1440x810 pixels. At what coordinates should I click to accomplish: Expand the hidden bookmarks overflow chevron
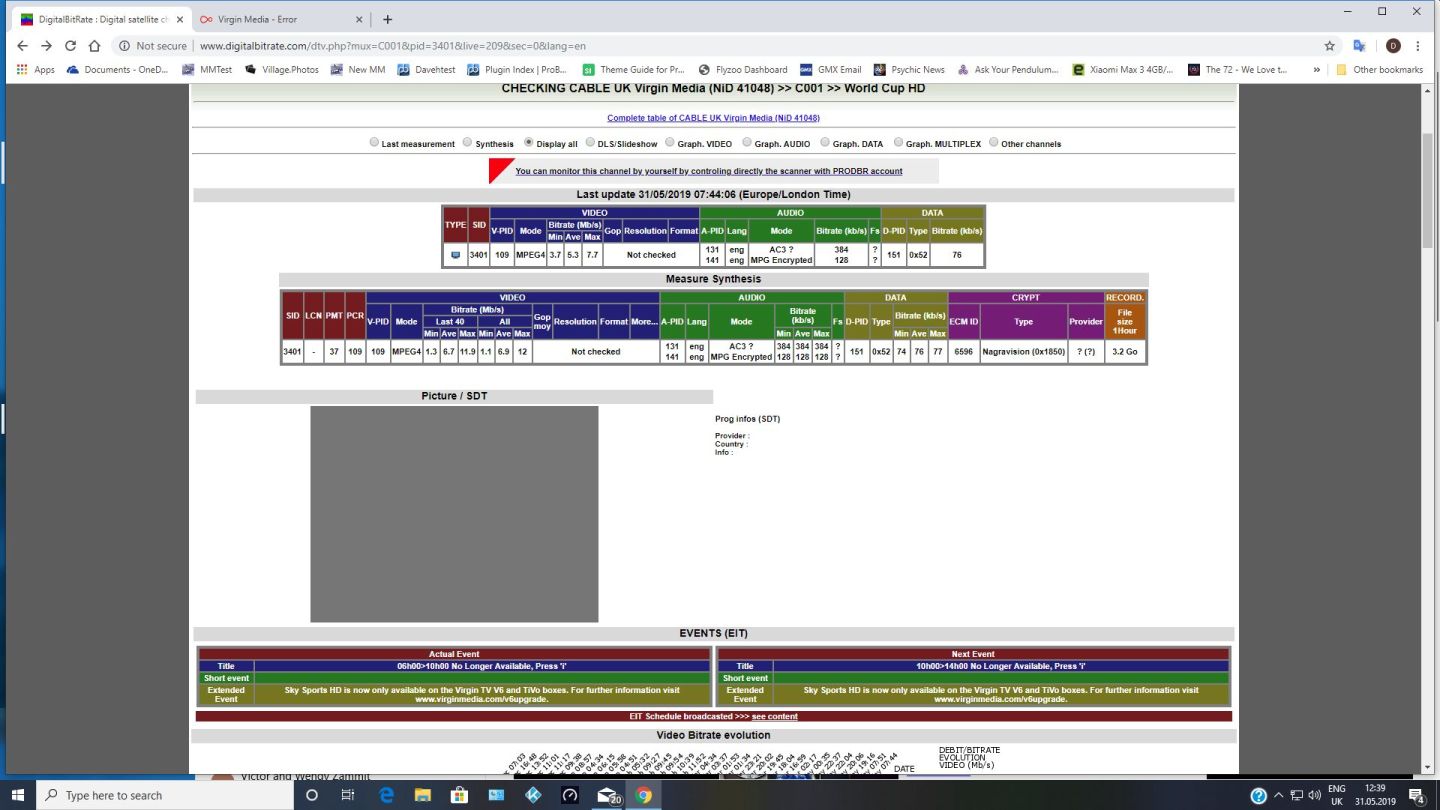click(x=1317, y=70)
